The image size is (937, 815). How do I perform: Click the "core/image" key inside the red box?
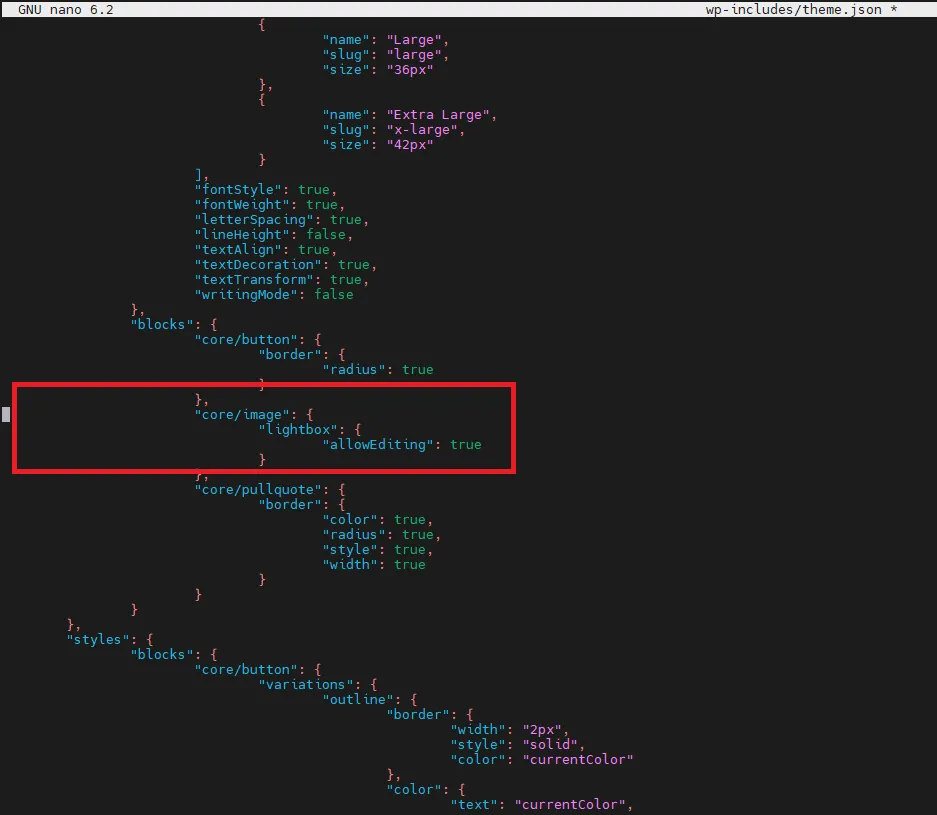coord(242,414)
